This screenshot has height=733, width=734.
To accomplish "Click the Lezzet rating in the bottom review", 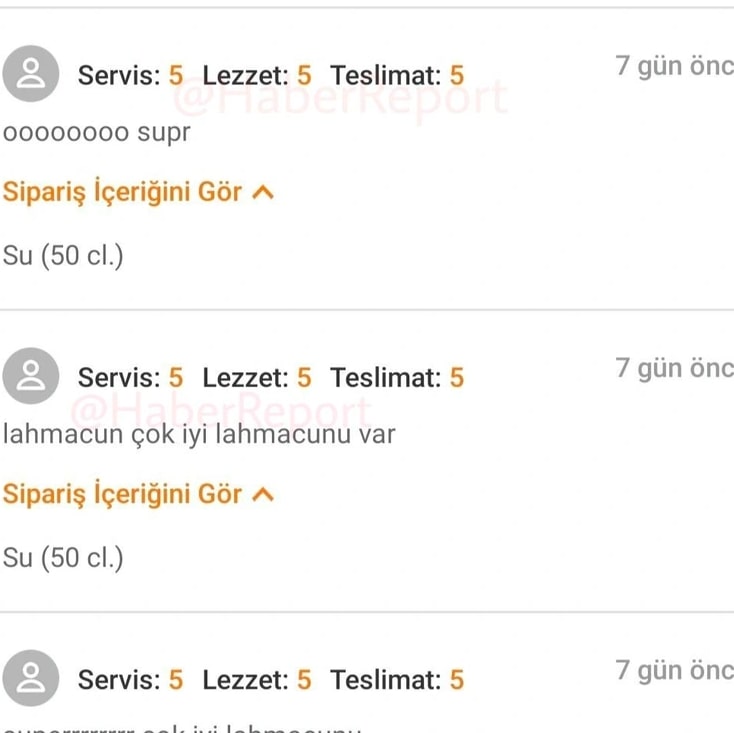I will (257, 681).
